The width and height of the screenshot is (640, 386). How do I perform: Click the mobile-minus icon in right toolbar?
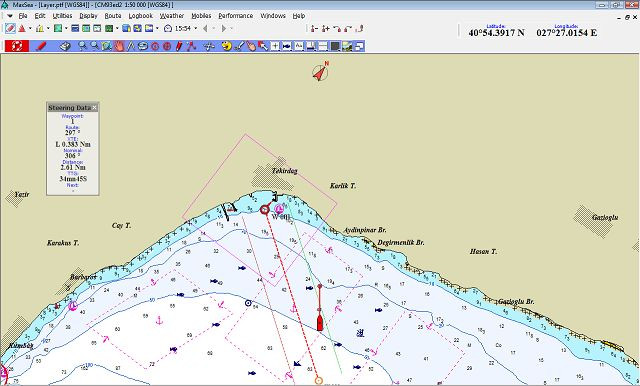pos(314,28)
